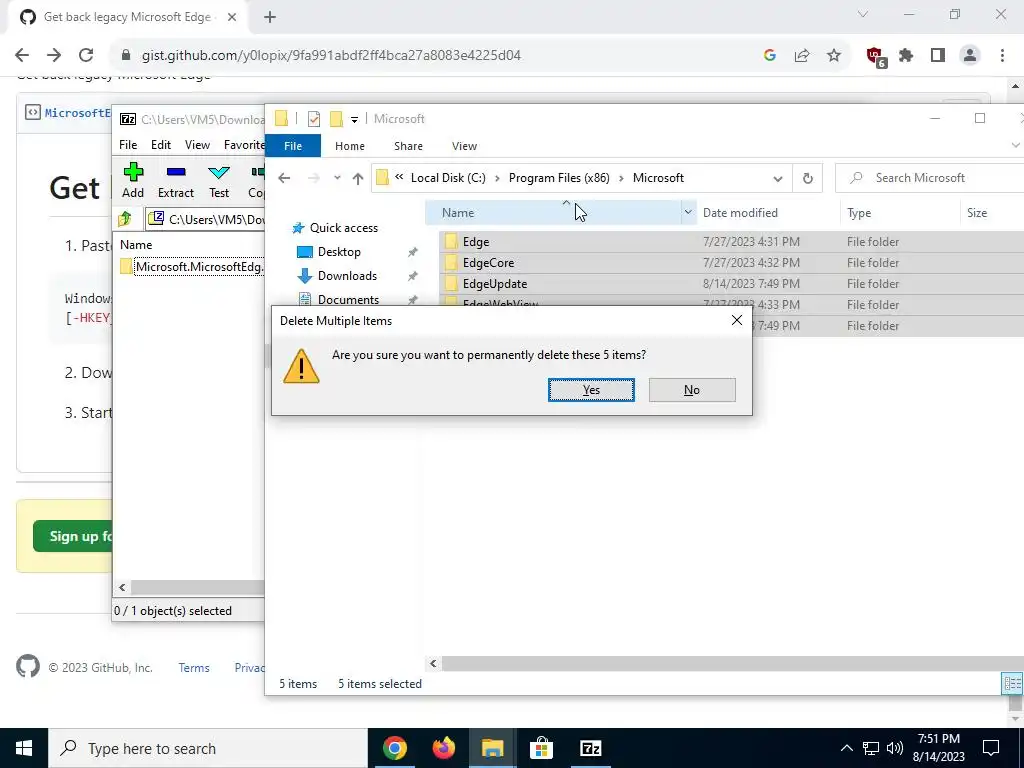
Task: Click the Explorer properties quick-access icon
Action: point(314,118)
